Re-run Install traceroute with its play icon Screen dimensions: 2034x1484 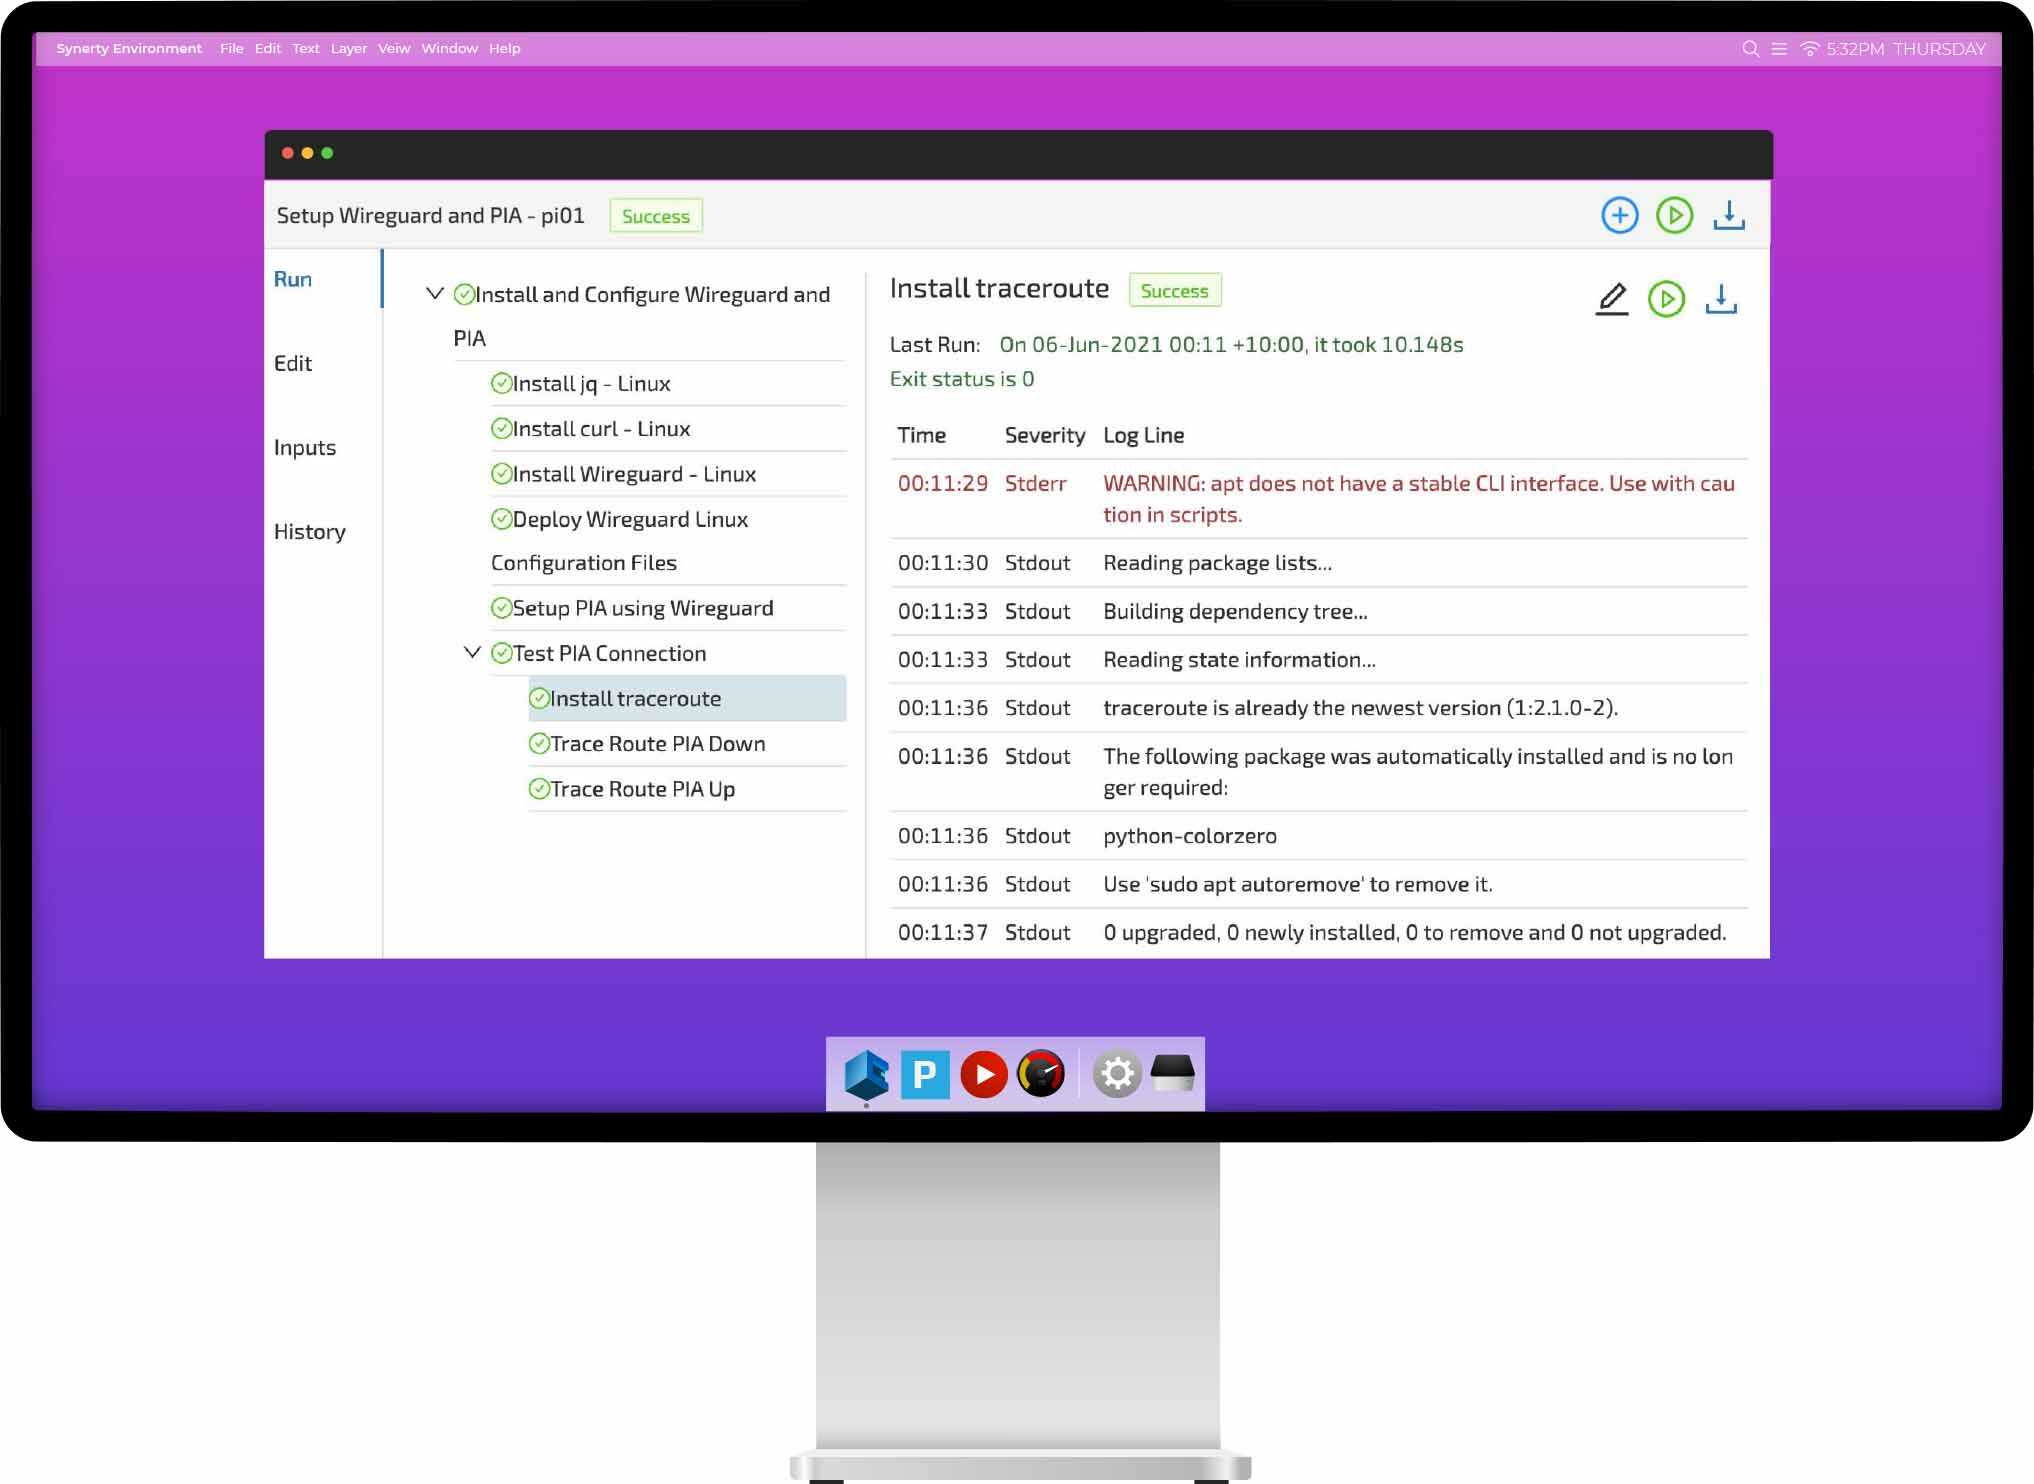tap(1666, 298)
